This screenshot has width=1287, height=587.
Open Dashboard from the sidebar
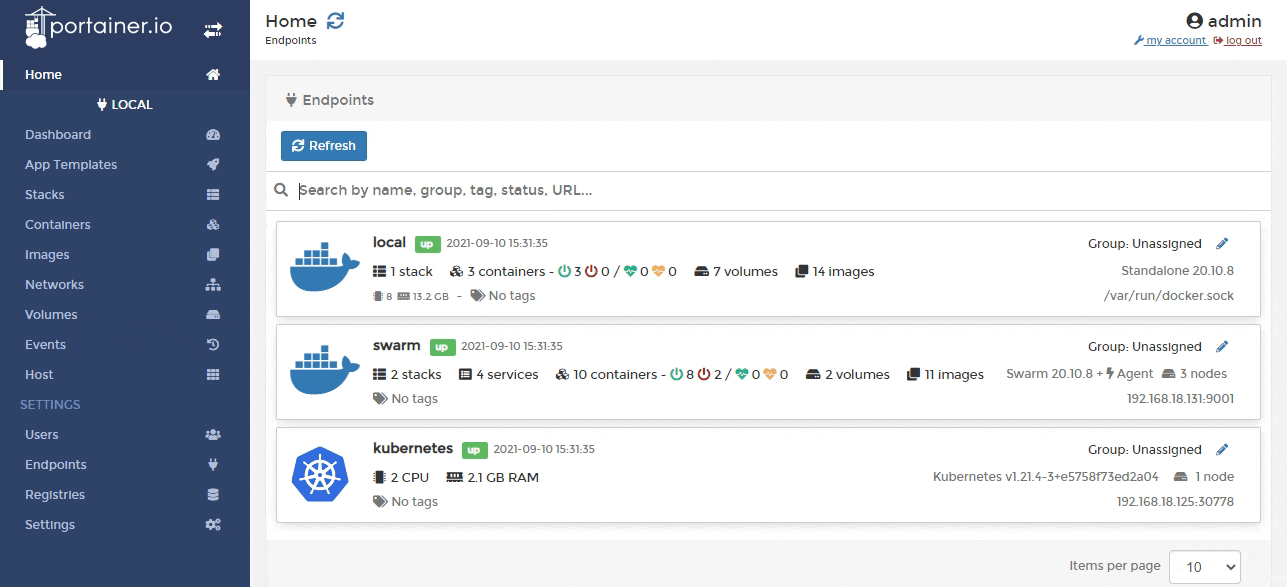pos(58,135)
